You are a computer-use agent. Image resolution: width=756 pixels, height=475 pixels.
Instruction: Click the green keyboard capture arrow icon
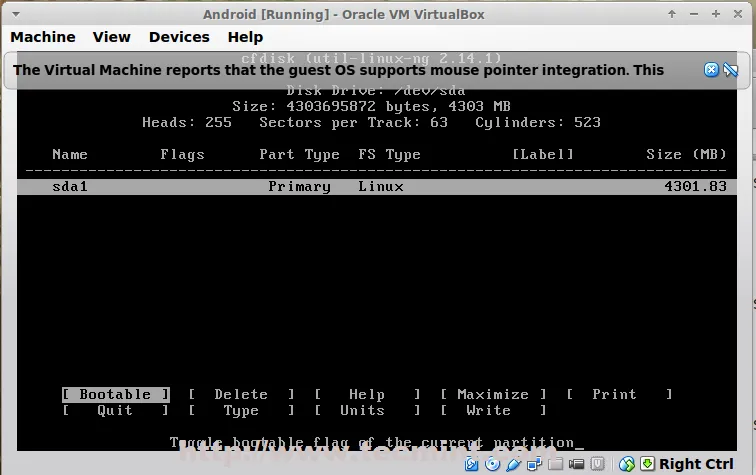pyautogui.click(x=647, y=464)
